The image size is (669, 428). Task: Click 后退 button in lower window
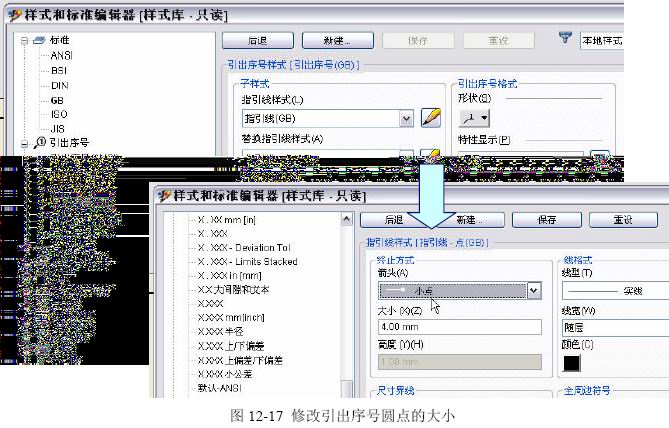[393, 220]
